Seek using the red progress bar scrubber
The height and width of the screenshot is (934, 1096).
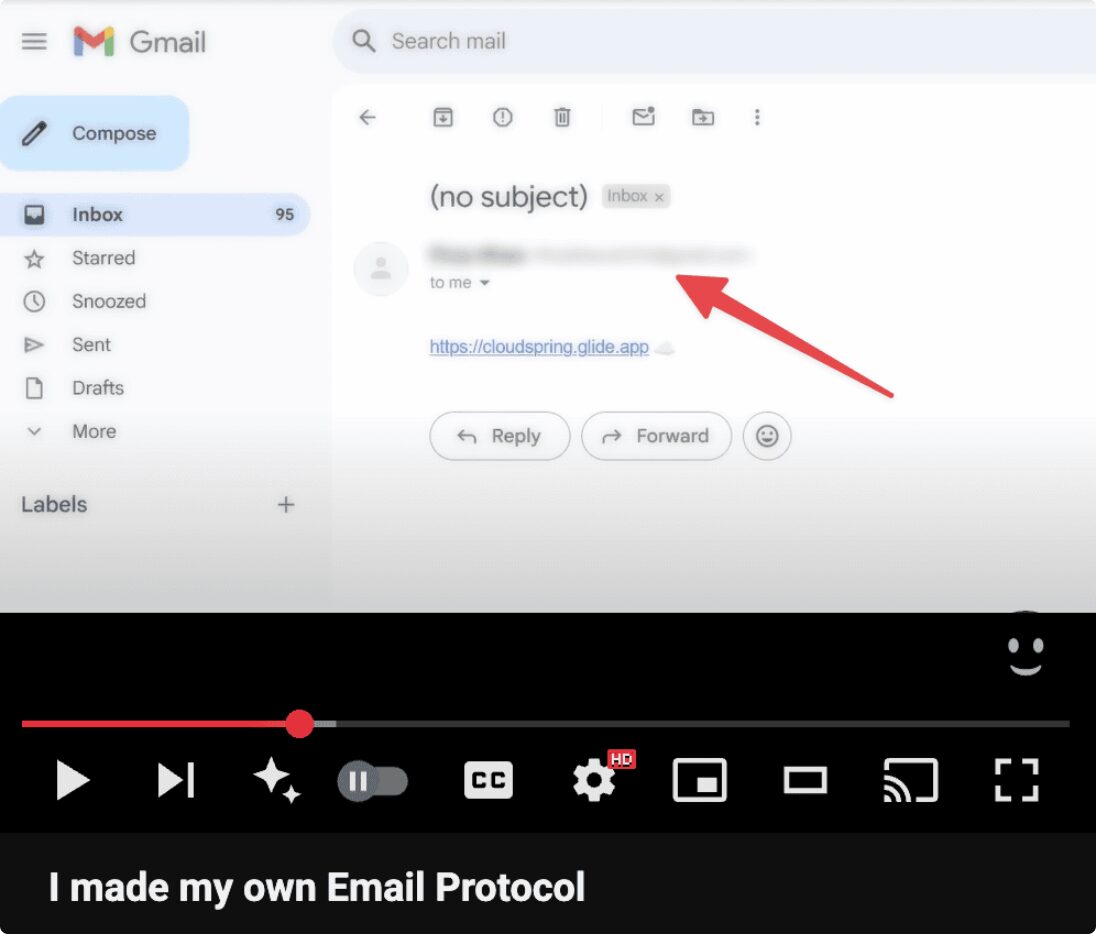299,724
